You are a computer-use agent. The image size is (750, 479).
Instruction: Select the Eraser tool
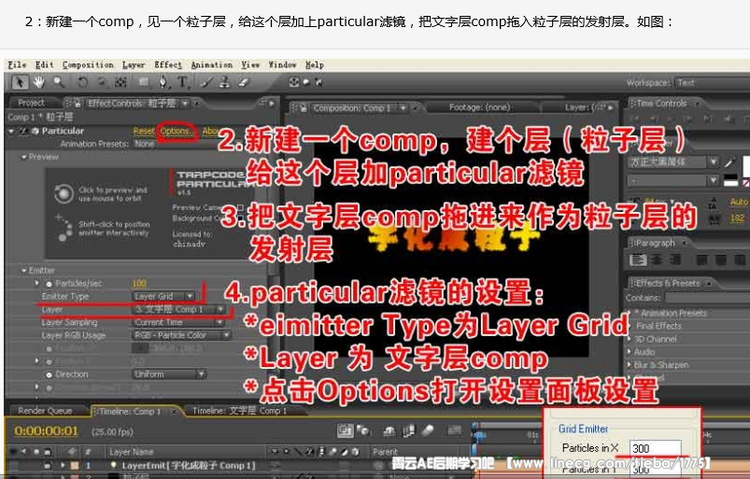click(x=243, y=82)
